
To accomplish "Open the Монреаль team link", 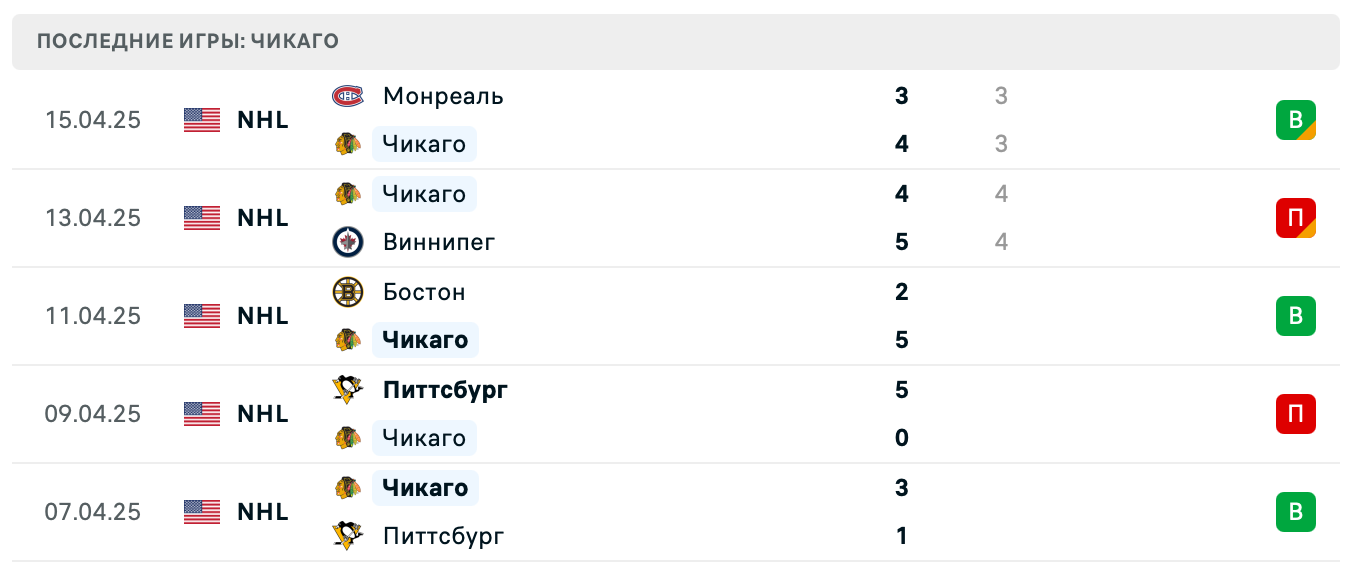I will coord(443,96).
